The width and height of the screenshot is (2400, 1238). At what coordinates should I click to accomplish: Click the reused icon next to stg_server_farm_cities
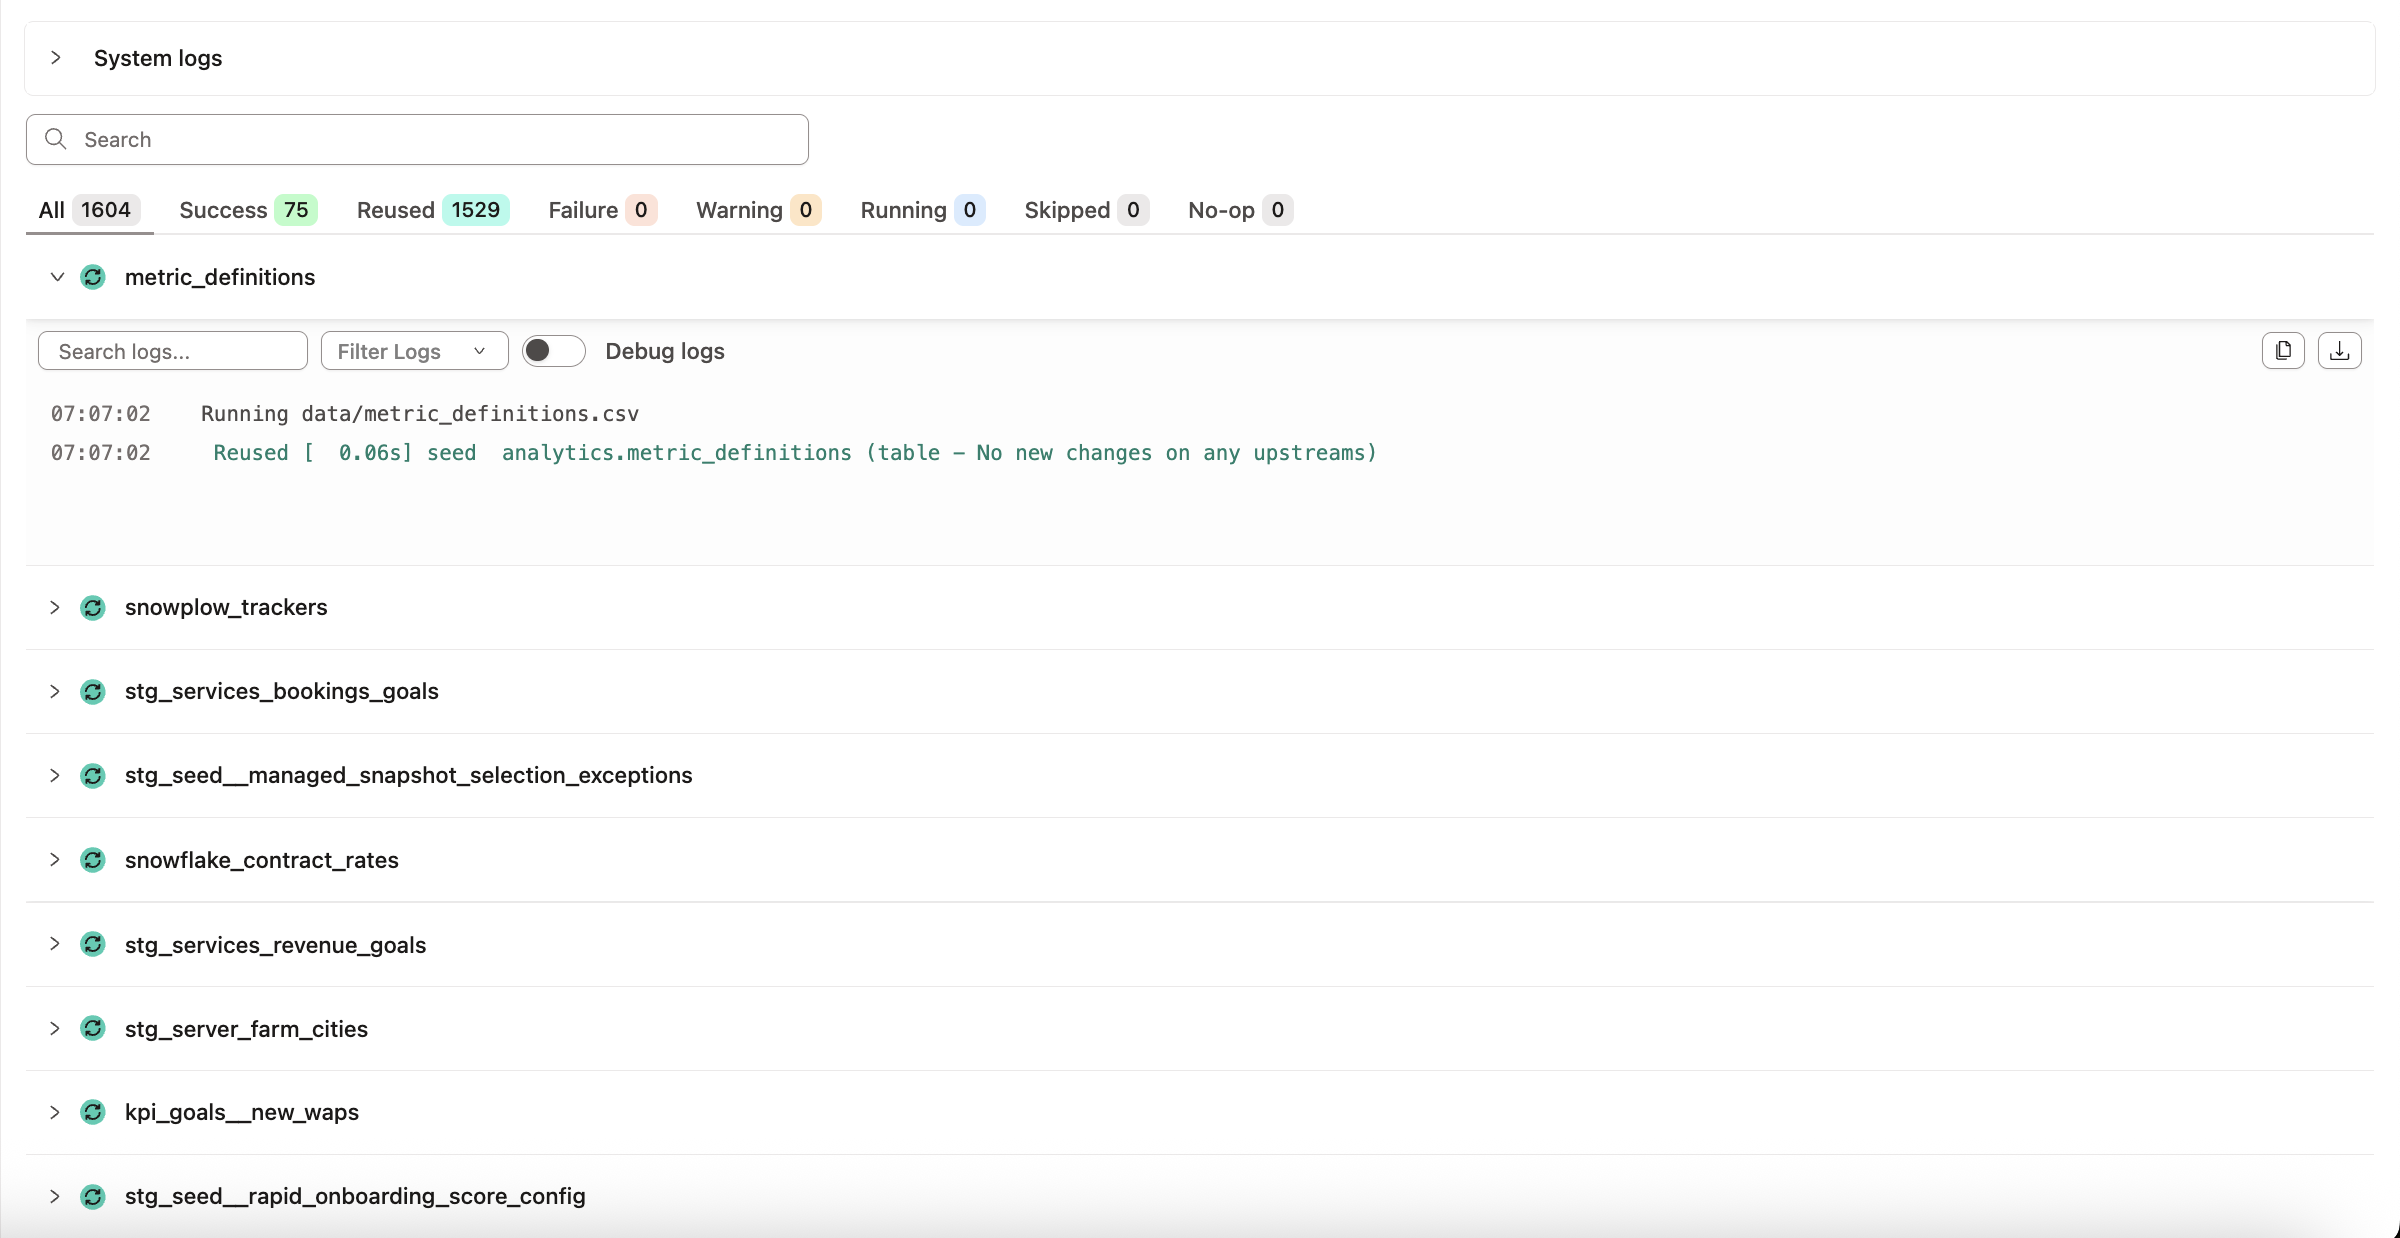tap(93, 1028)
